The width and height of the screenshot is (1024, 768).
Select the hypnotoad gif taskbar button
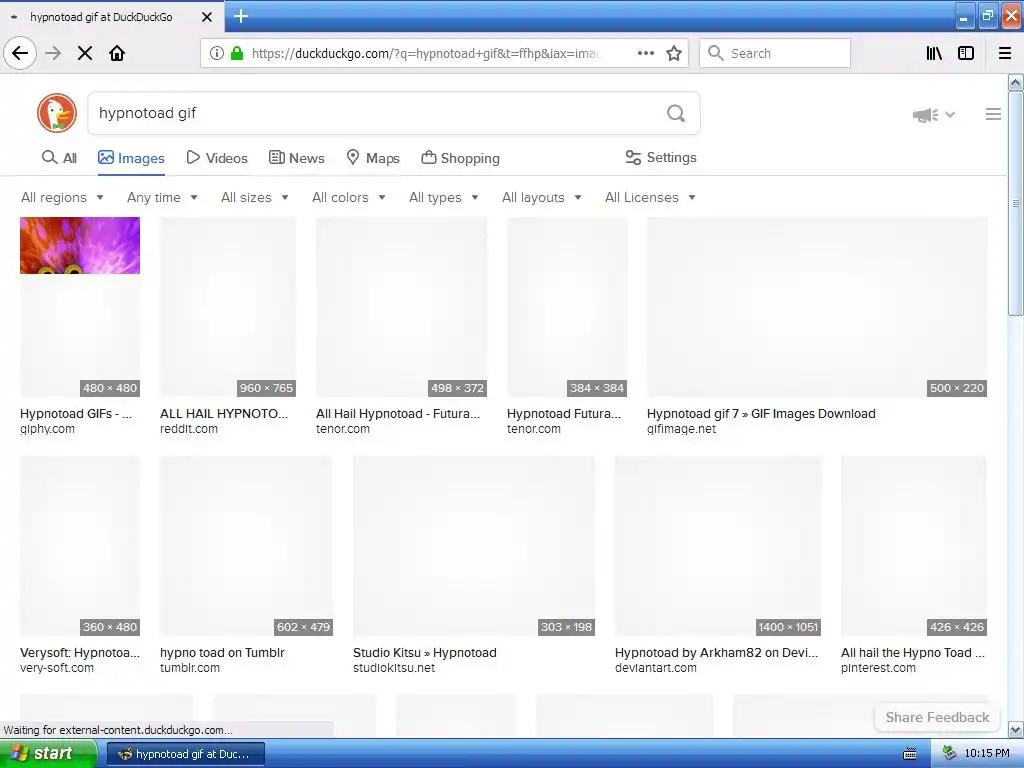click(185, 754)
